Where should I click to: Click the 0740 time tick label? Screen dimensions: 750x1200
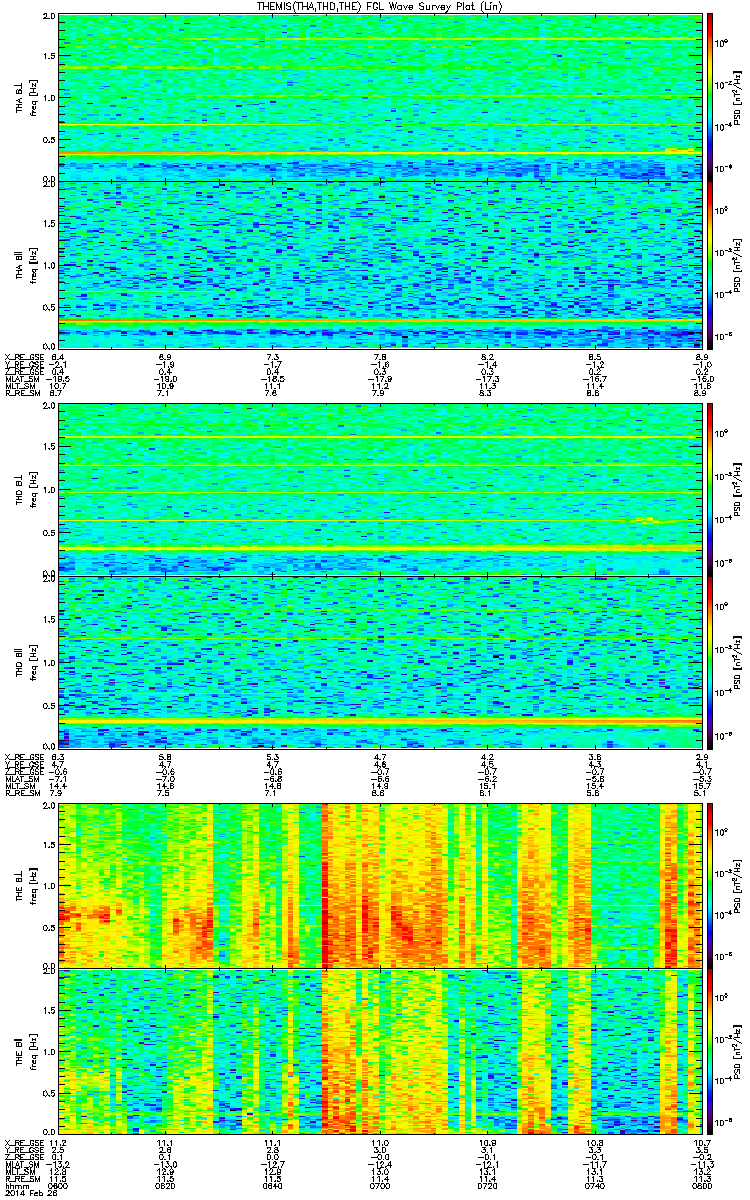tap(595, 1186)
